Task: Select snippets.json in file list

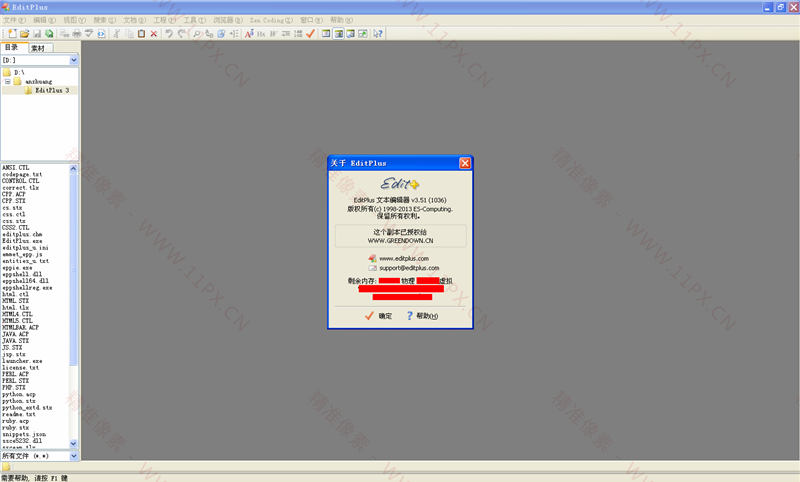Action: click(x=24, y=435)
